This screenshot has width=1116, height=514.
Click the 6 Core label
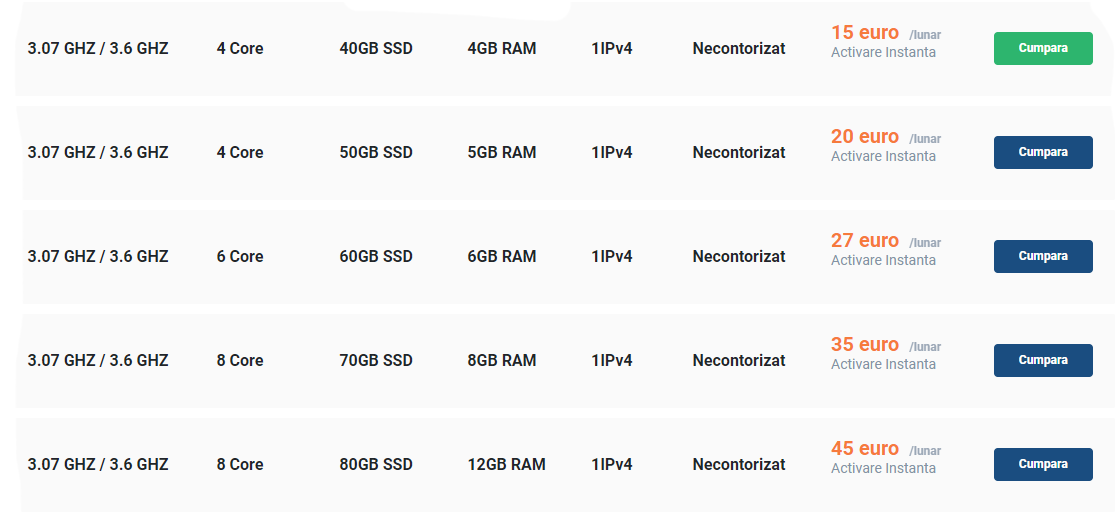(x=240, y=257)
